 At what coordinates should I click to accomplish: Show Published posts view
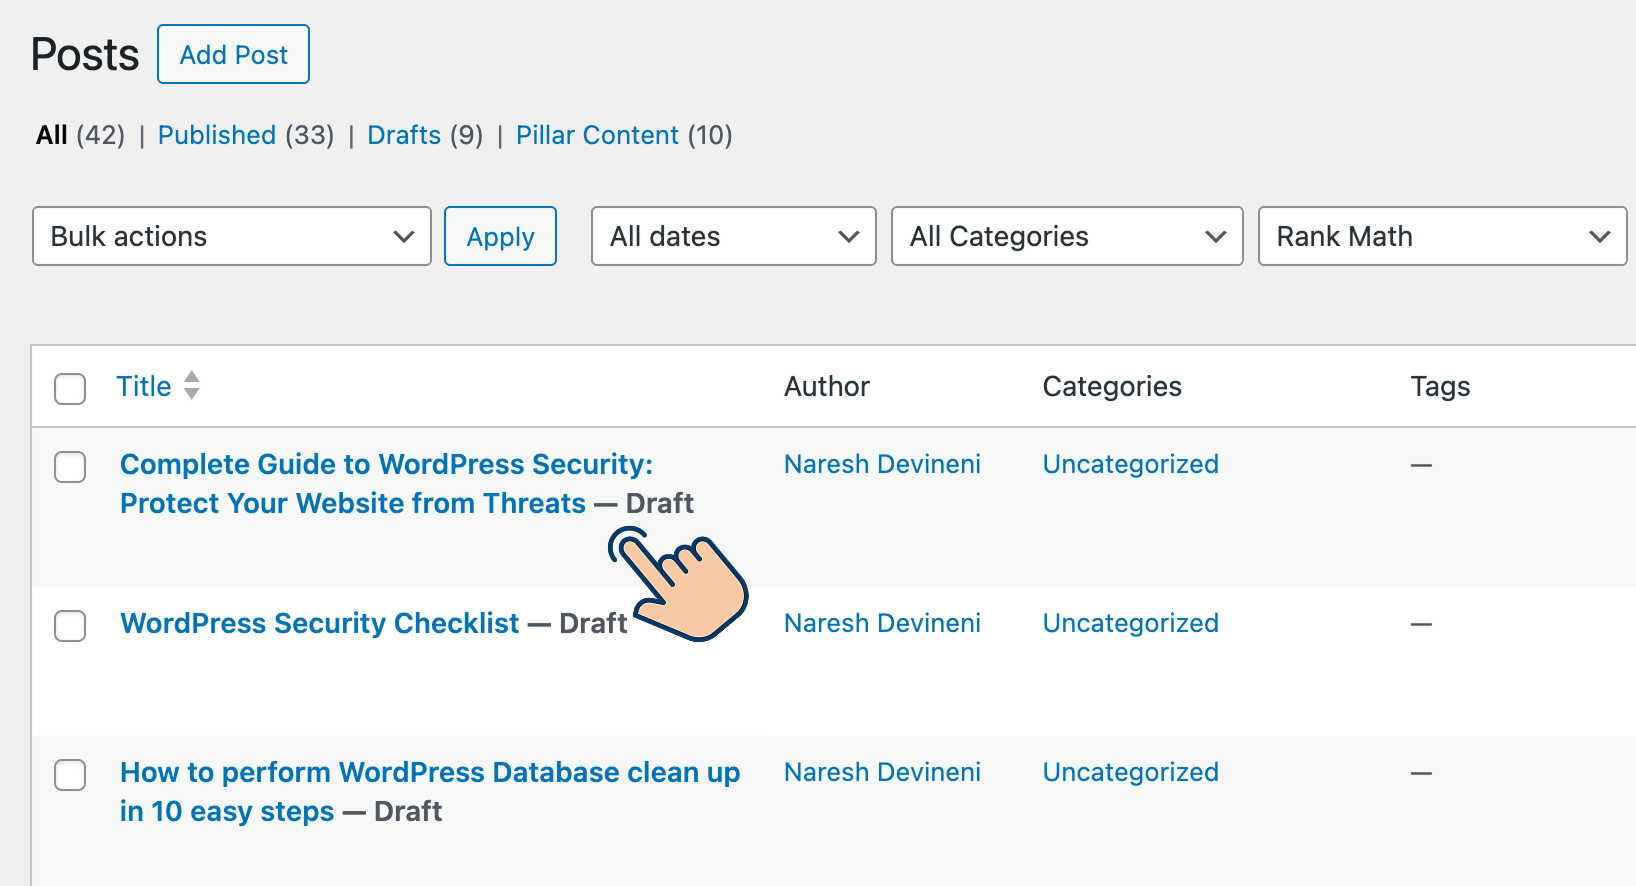217,135
